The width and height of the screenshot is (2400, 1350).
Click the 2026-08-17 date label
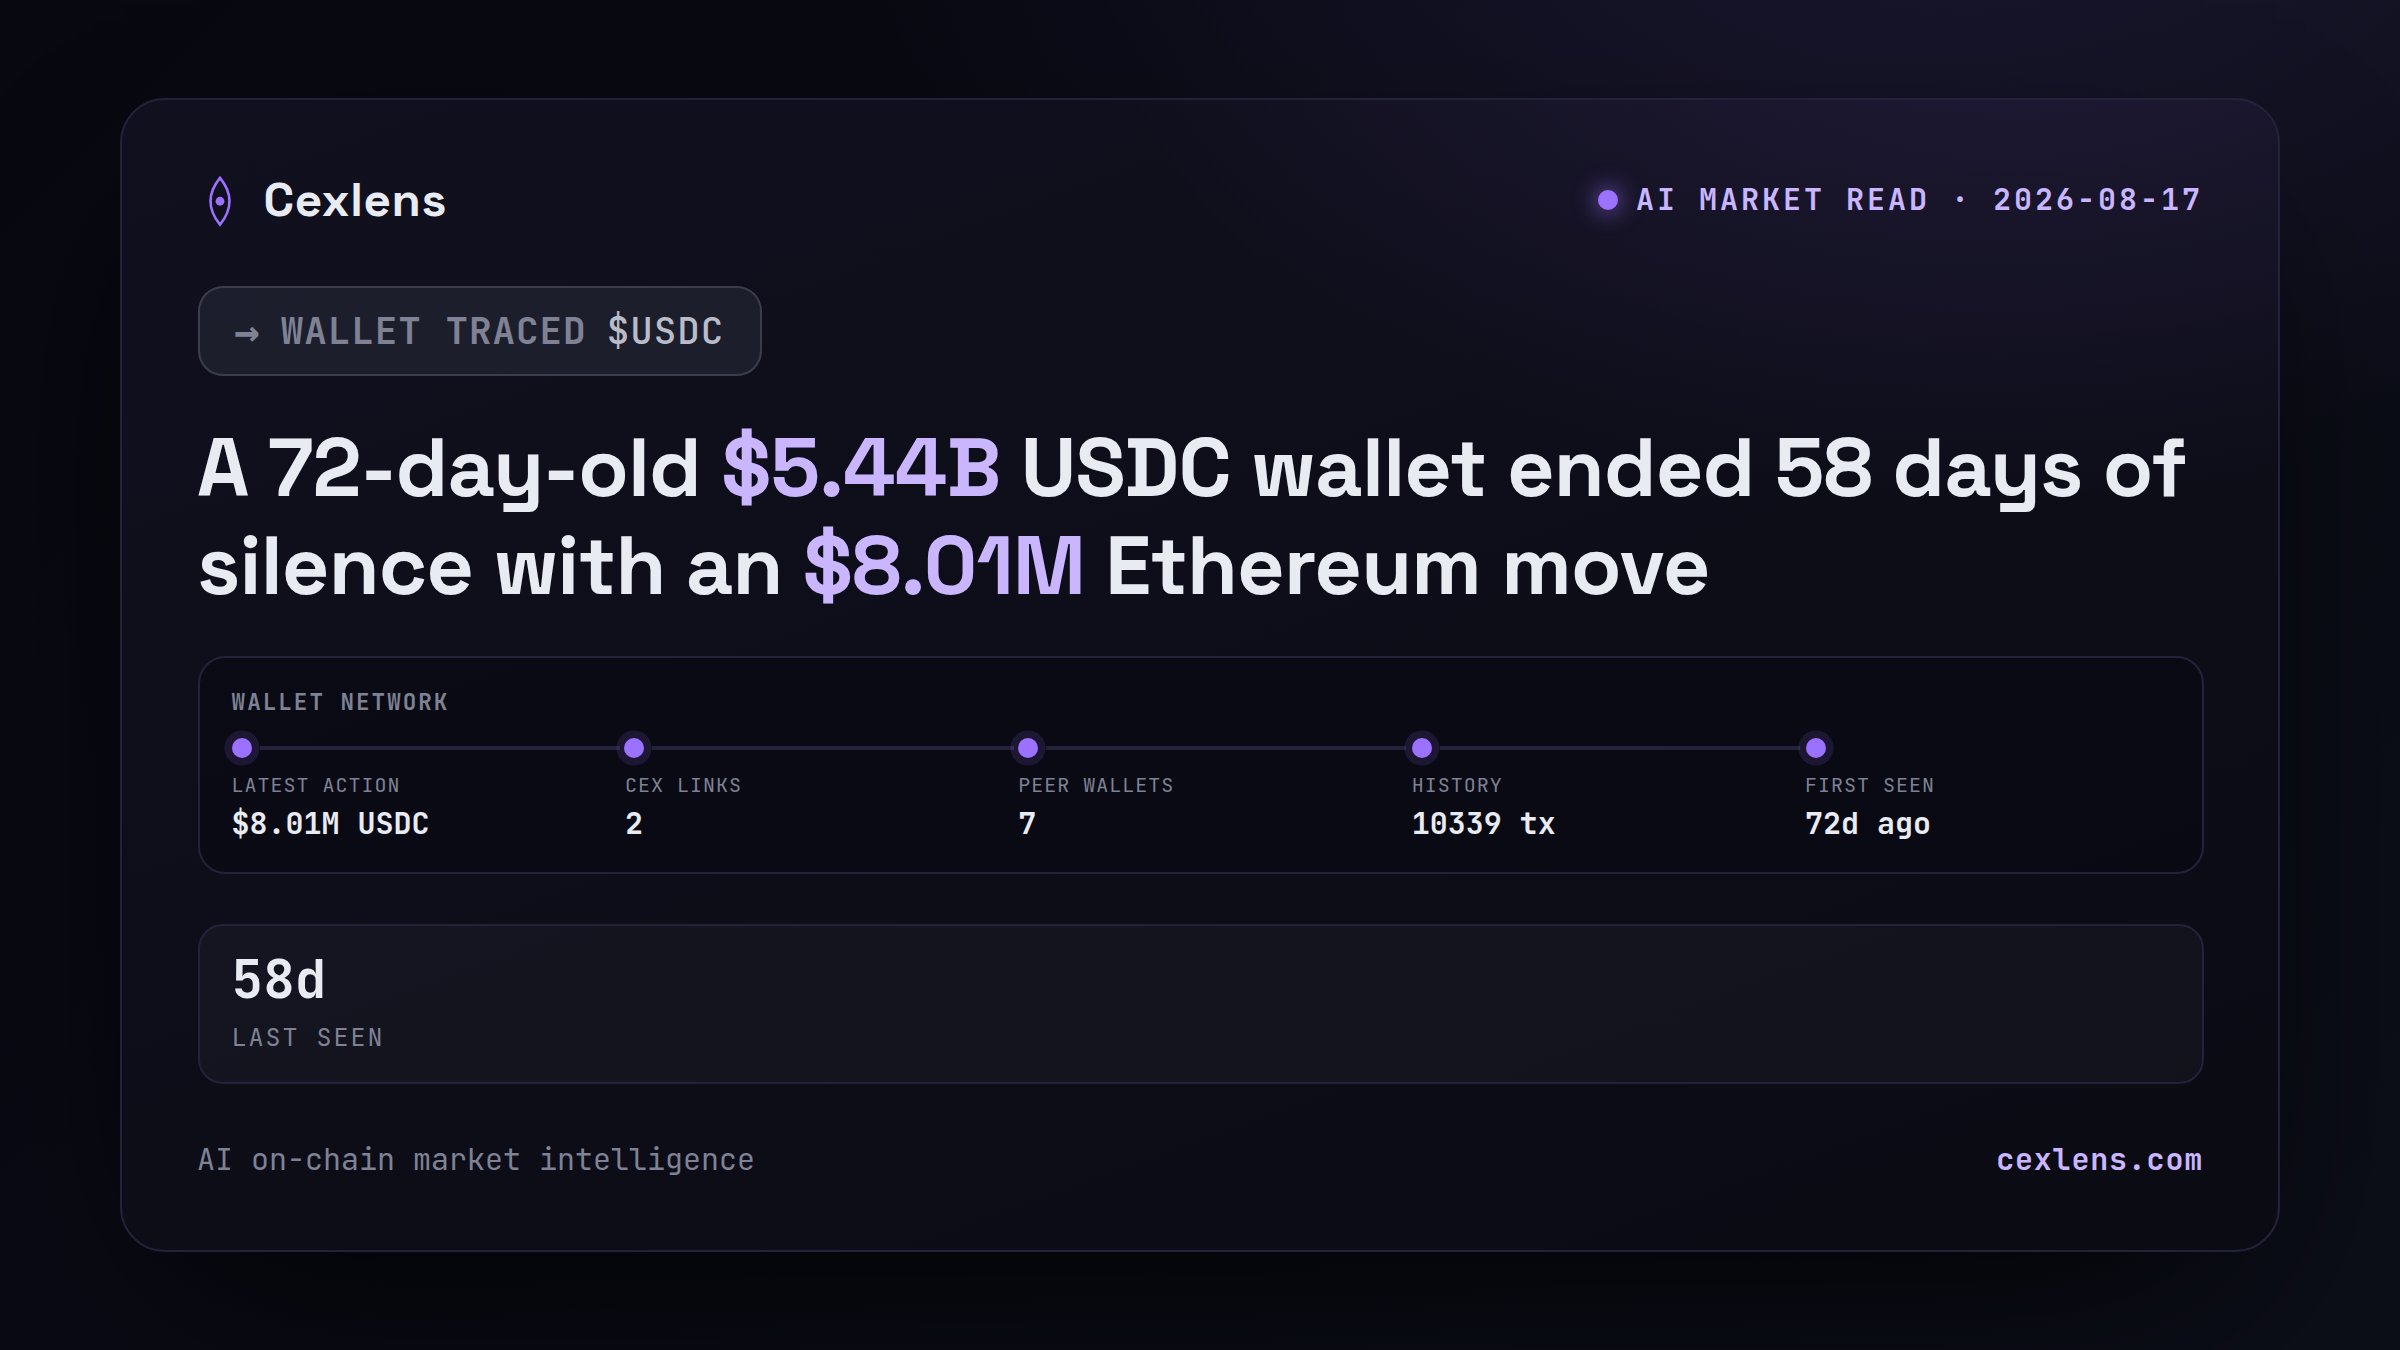coord(2097,200)
